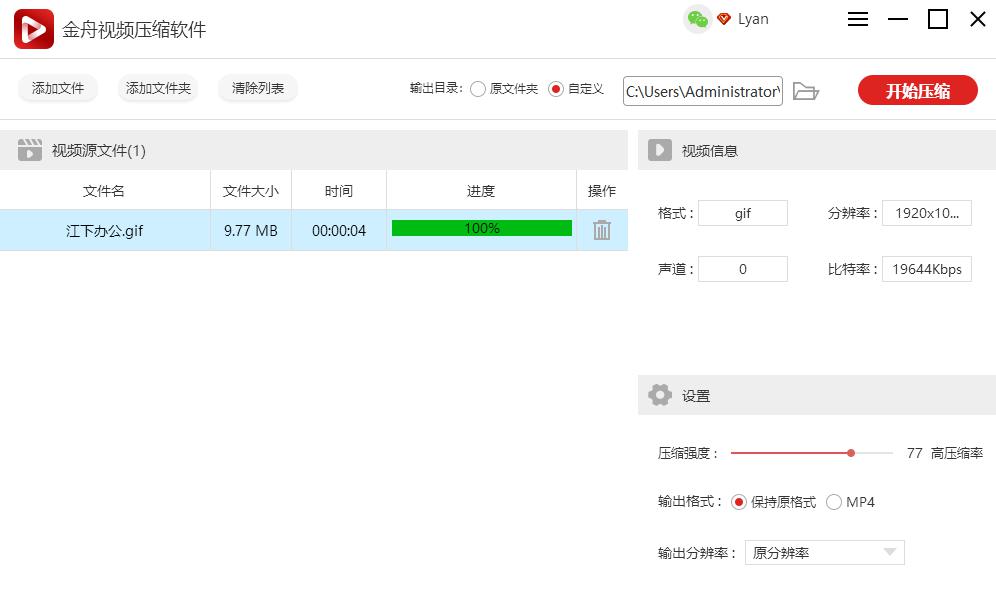Browse output folder using folder icon

807,90
